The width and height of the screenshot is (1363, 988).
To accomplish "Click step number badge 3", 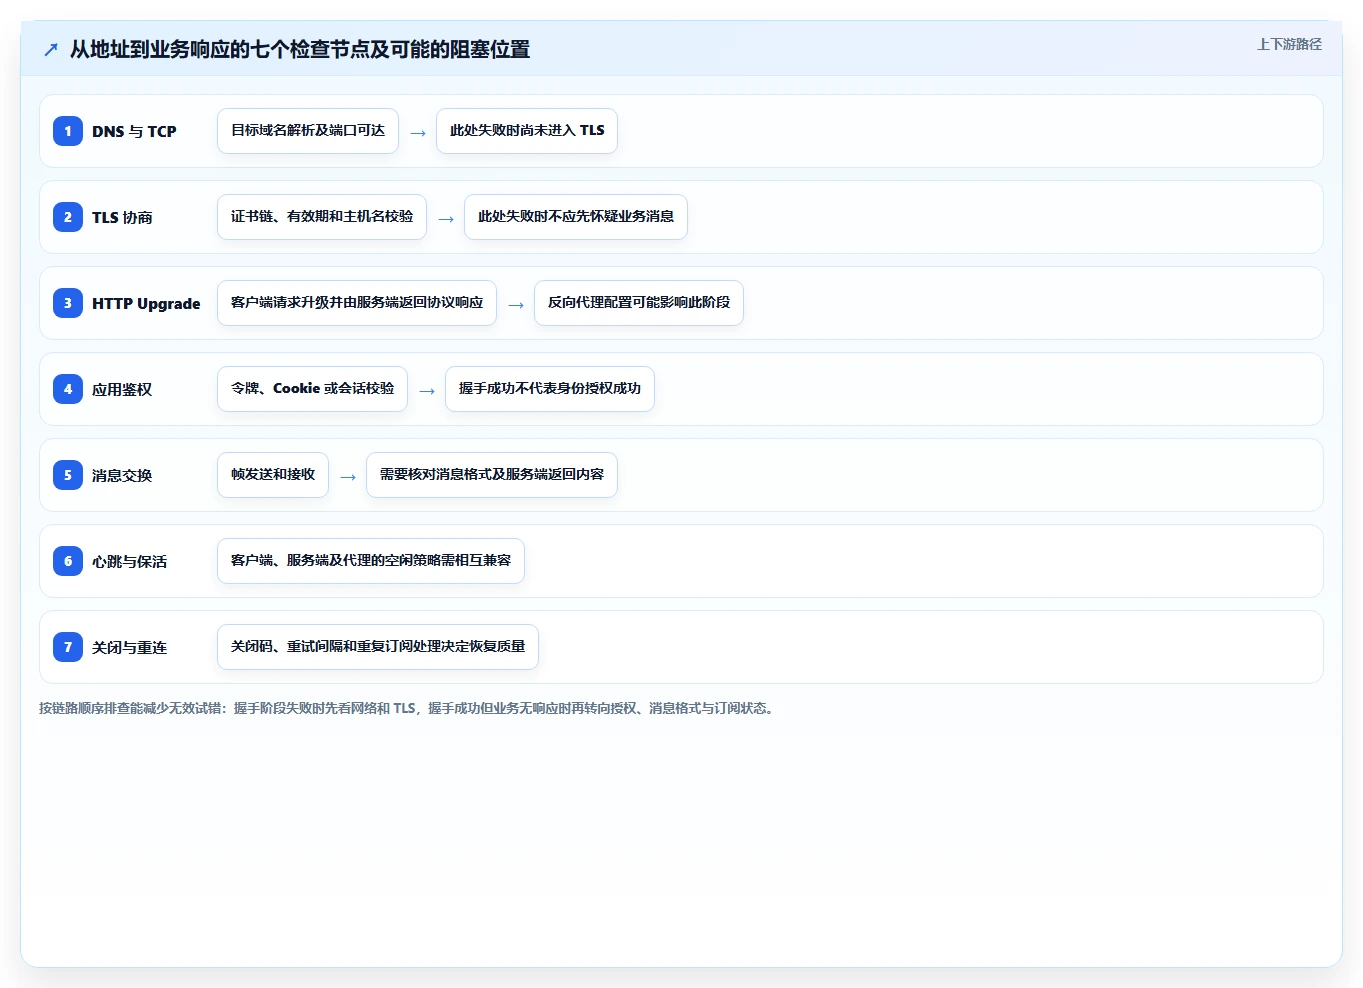I will point(68,303).
